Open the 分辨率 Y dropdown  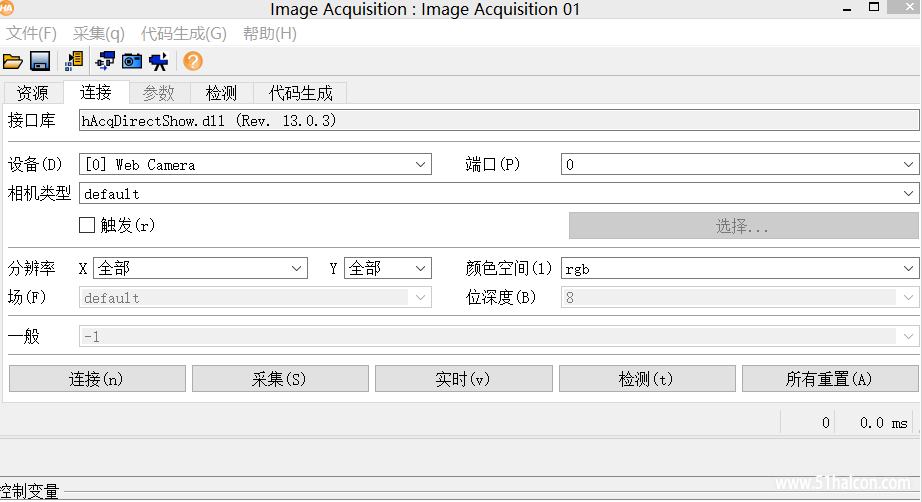pos(387,269)
